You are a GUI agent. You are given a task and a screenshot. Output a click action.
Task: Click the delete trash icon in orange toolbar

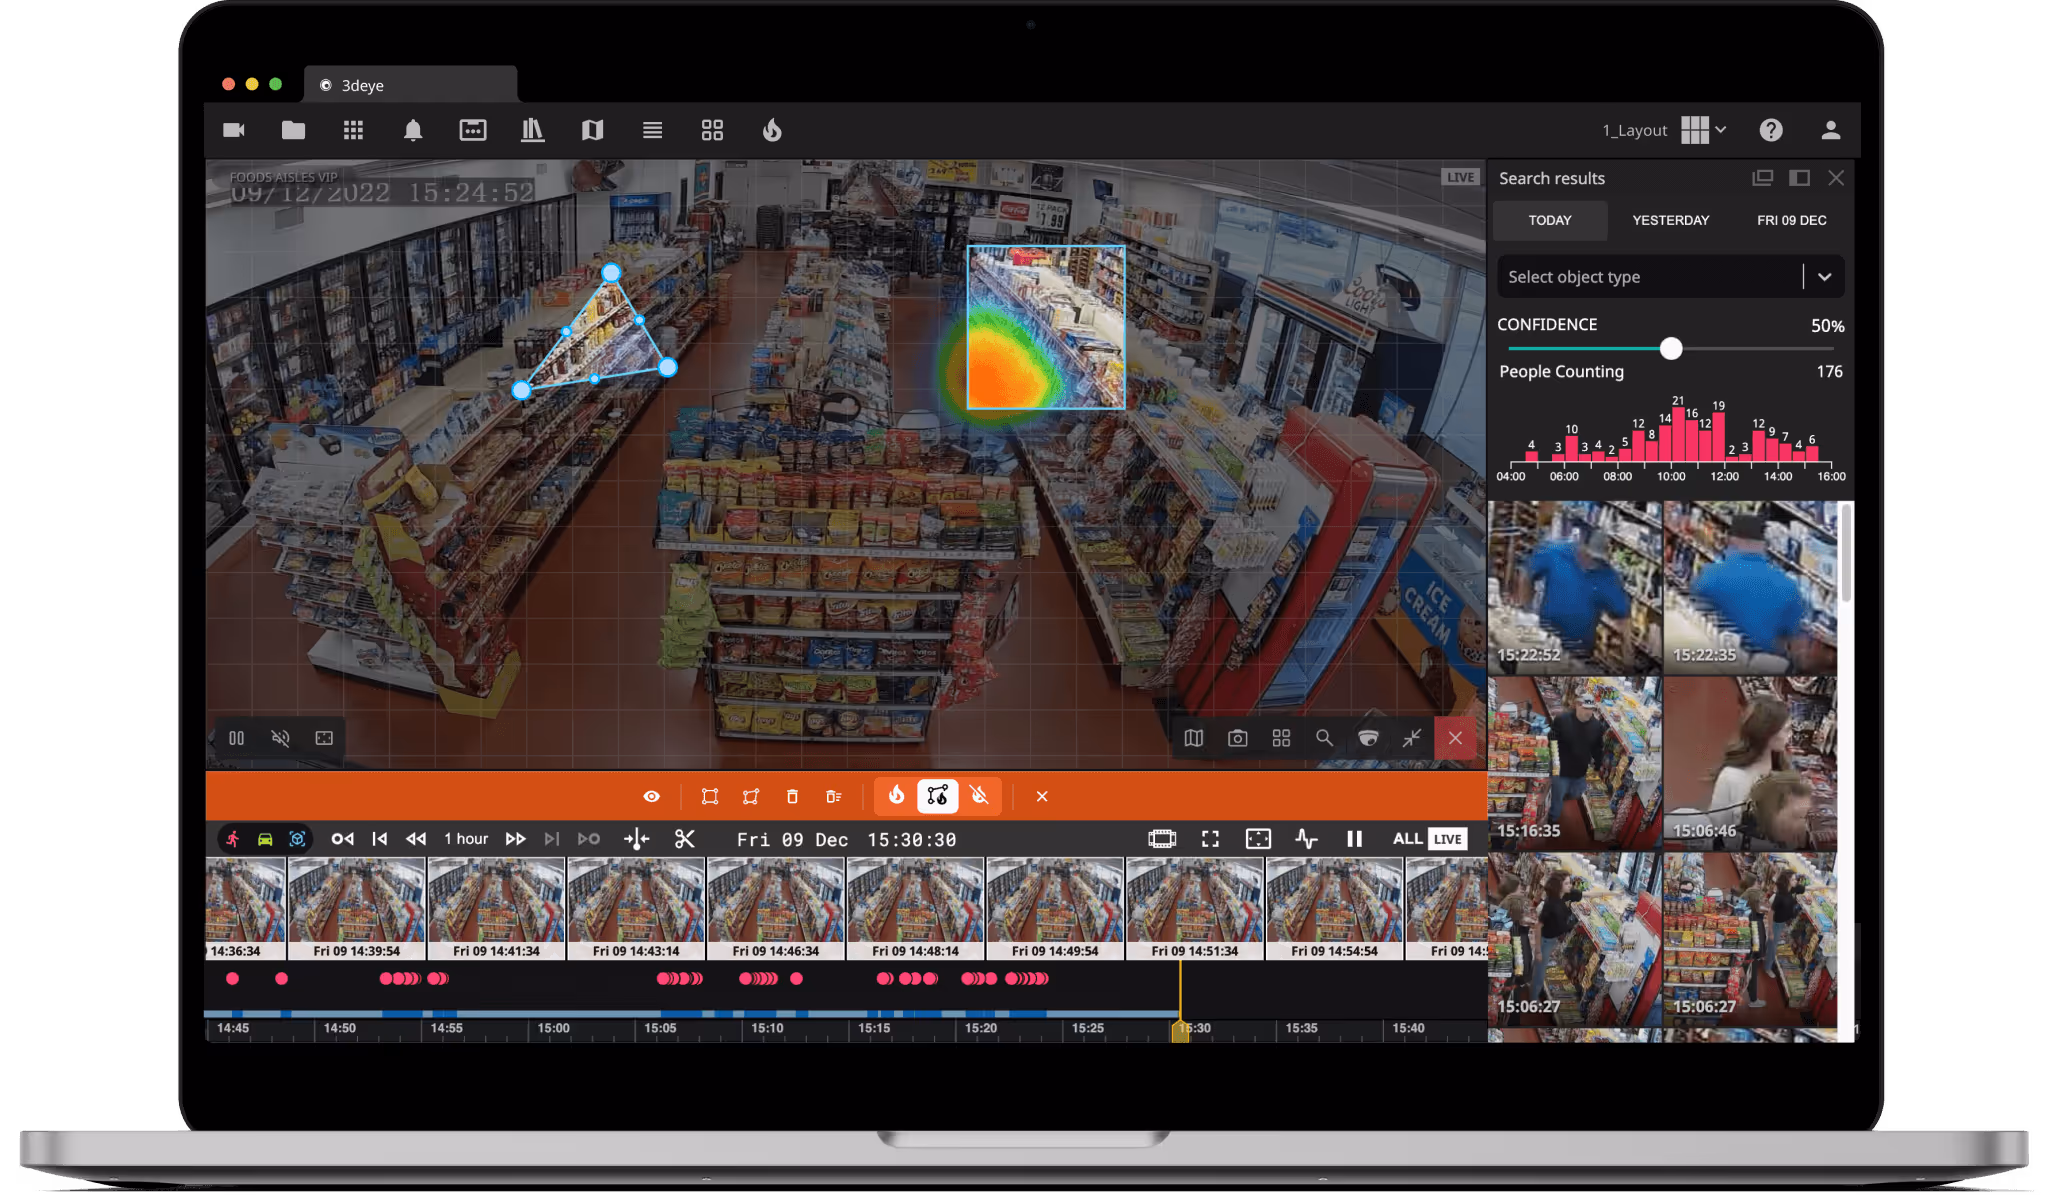pos(792,796)
